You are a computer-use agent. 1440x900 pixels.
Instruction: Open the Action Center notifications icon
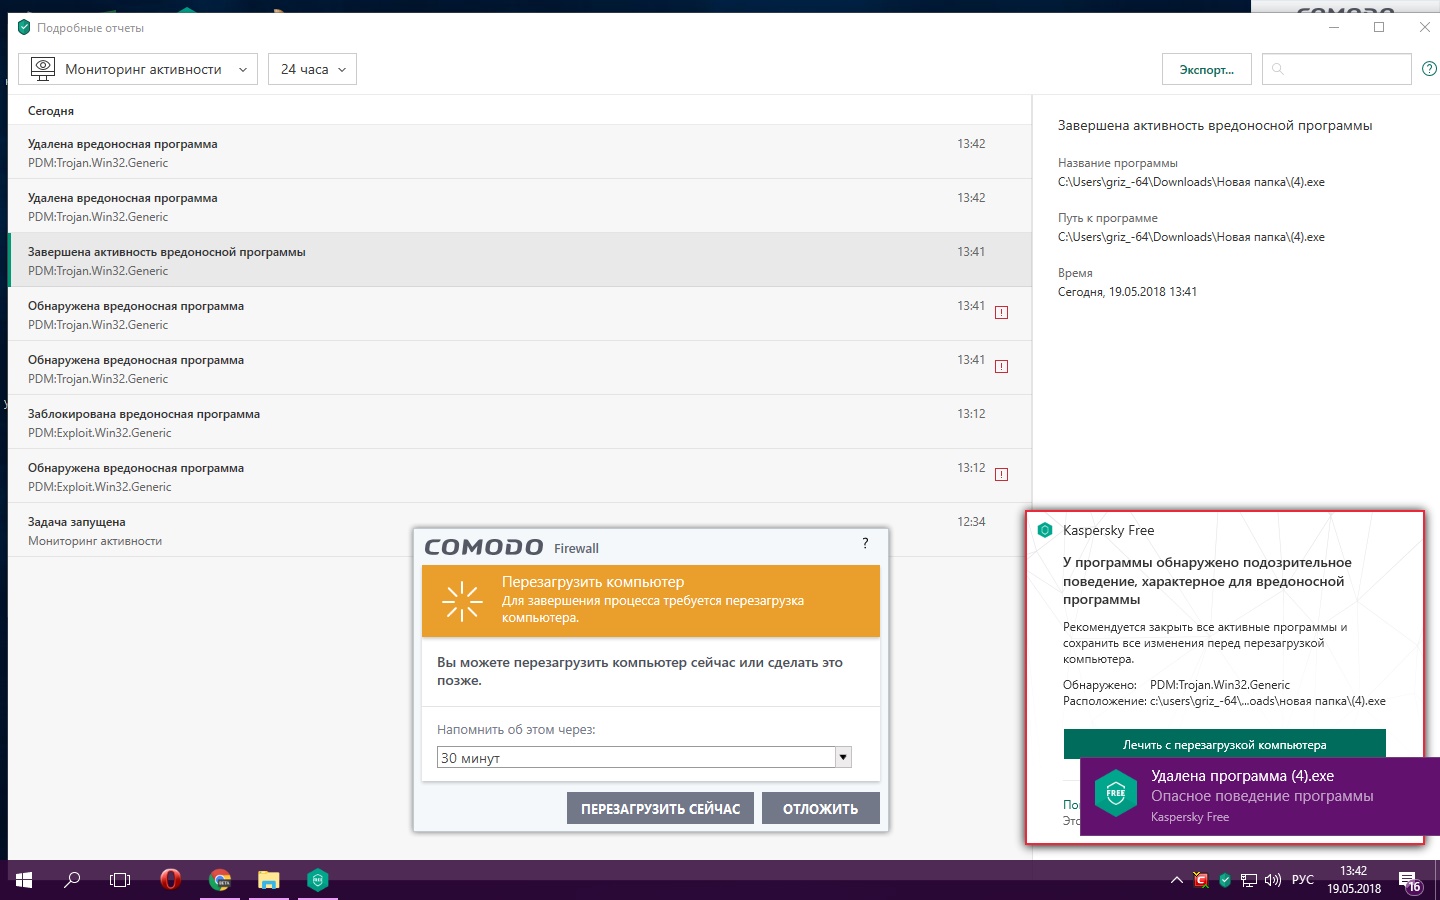1410,881
